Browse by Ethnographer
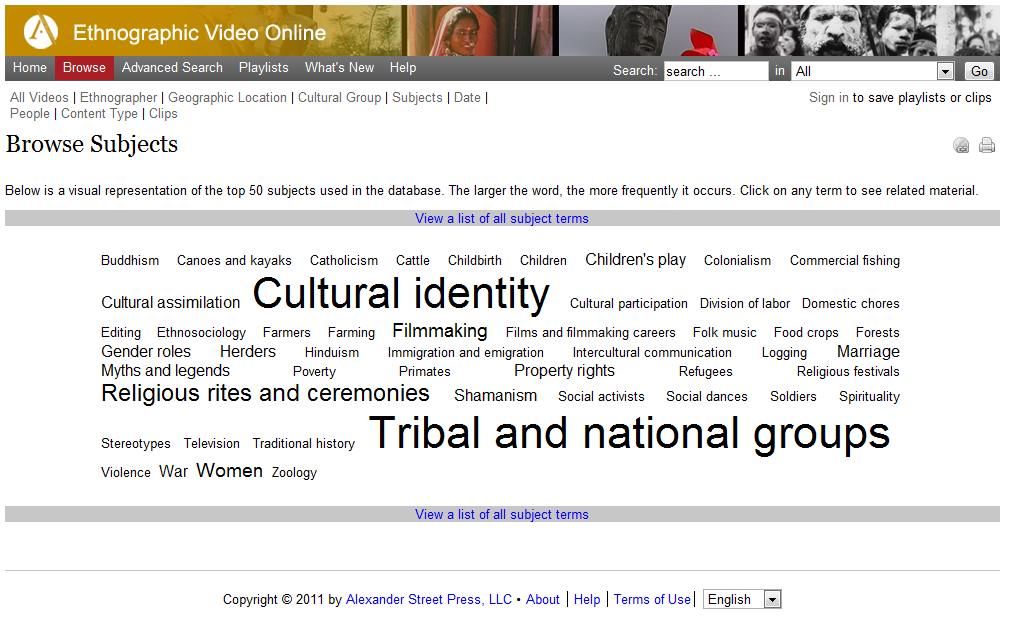This screenshot has height=618, width=1009. click(118, 97)
